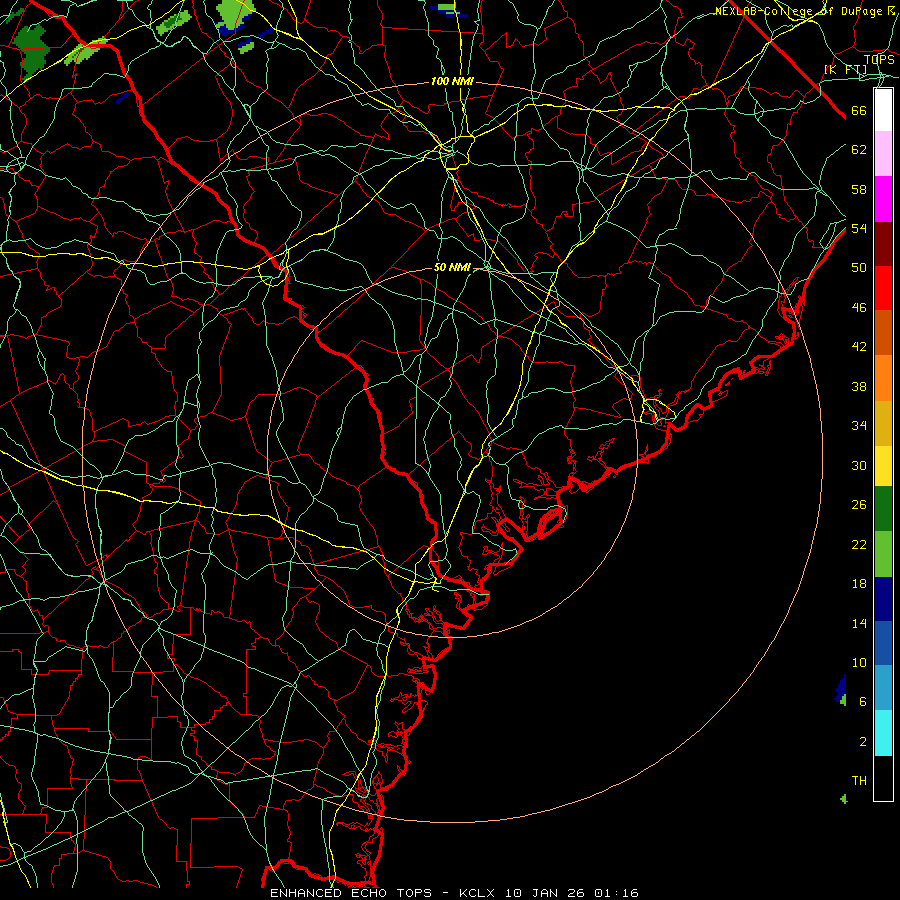Click the light green 22 kft legend swatch
The image size is (900, 900).
[883, 554]
